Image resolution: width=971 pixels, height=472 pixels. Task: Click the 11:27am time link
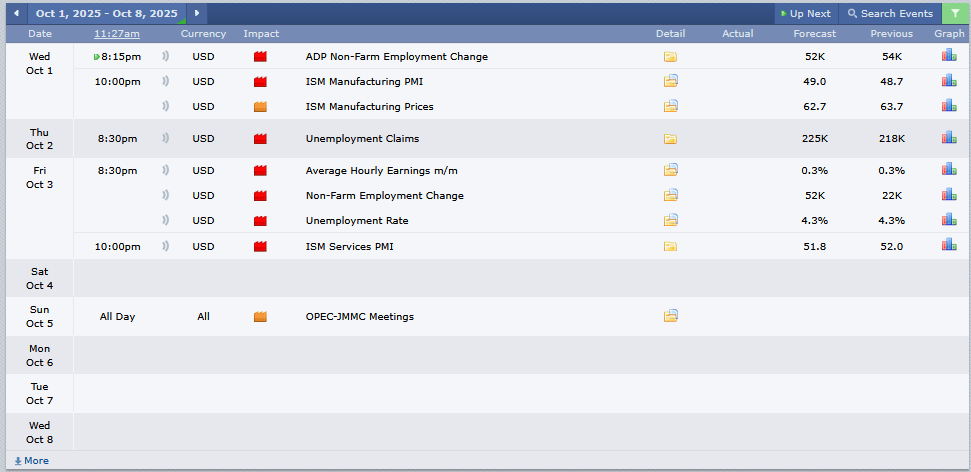tap(117, 34)
